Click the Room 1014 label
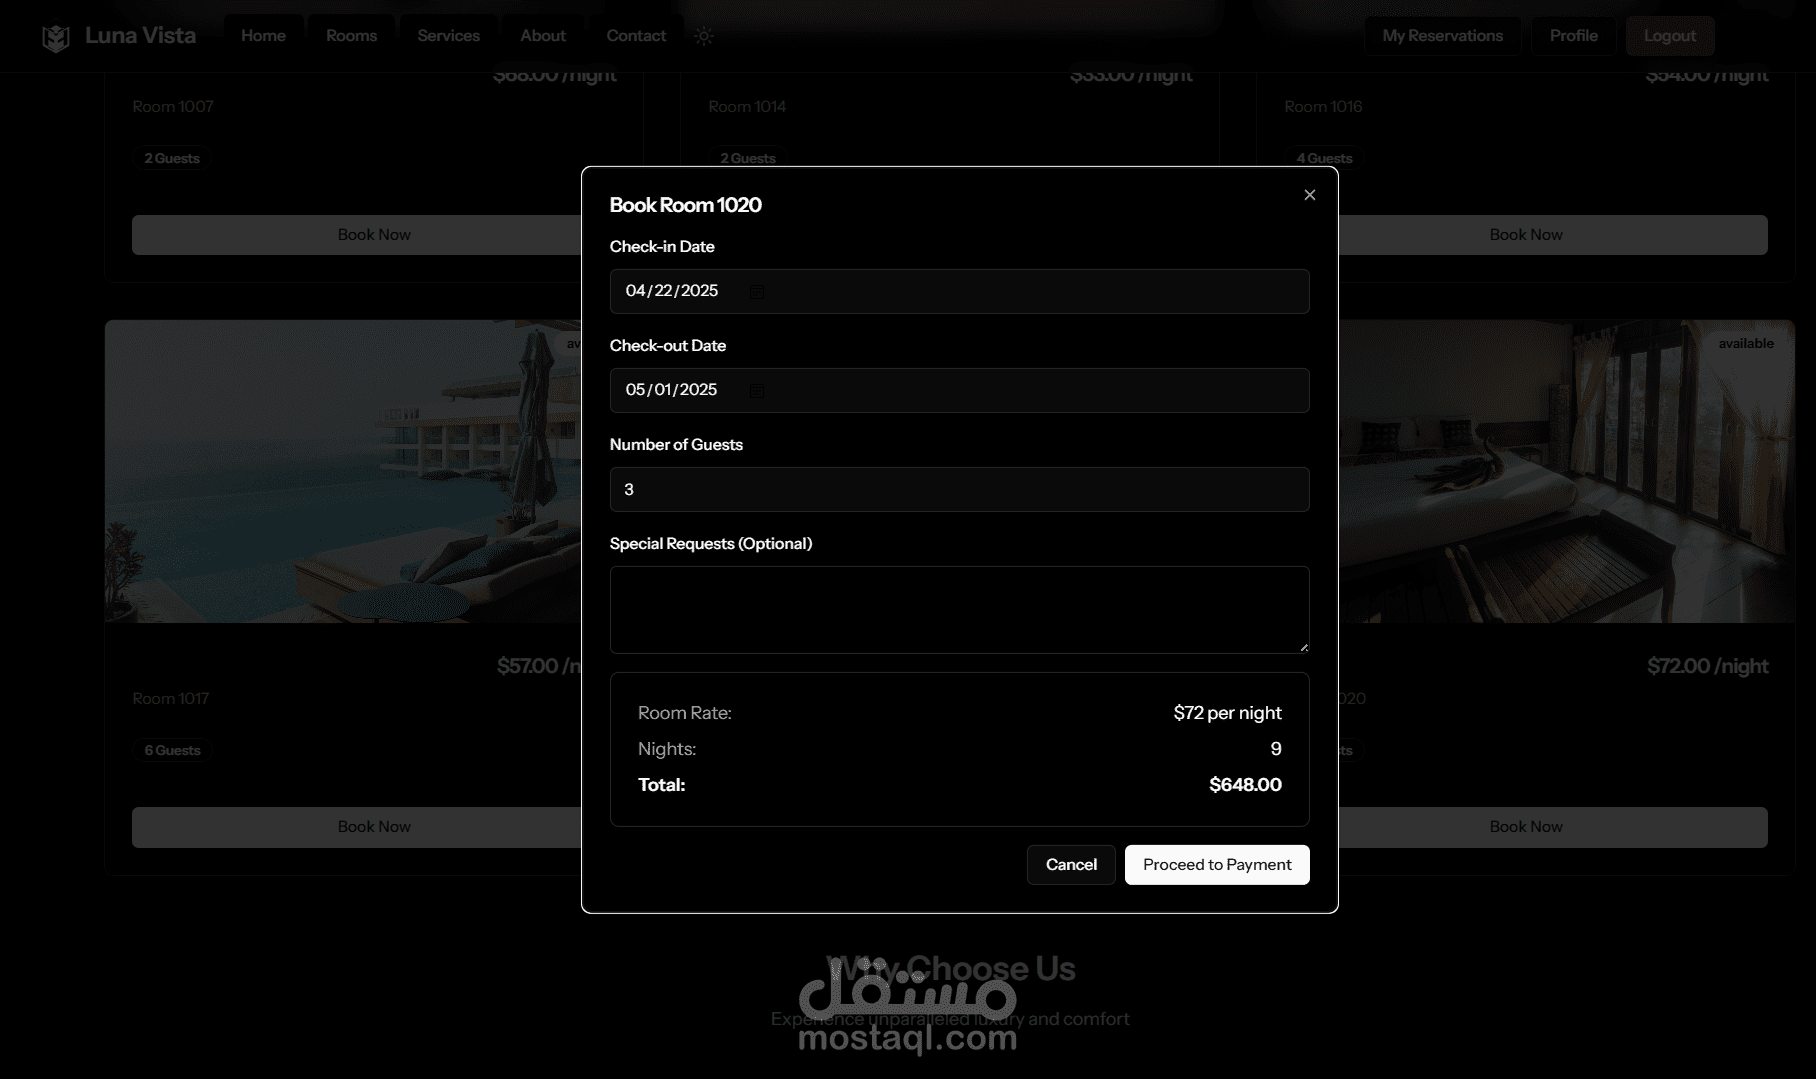The image size is (1816, 1079). click(747, 106)
